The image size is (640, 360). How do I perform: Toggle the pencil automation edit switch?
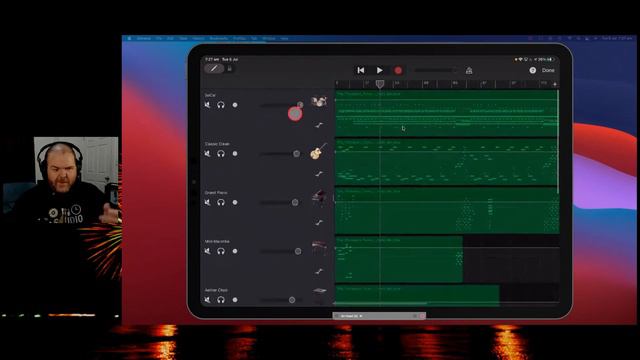coord(214,69)
